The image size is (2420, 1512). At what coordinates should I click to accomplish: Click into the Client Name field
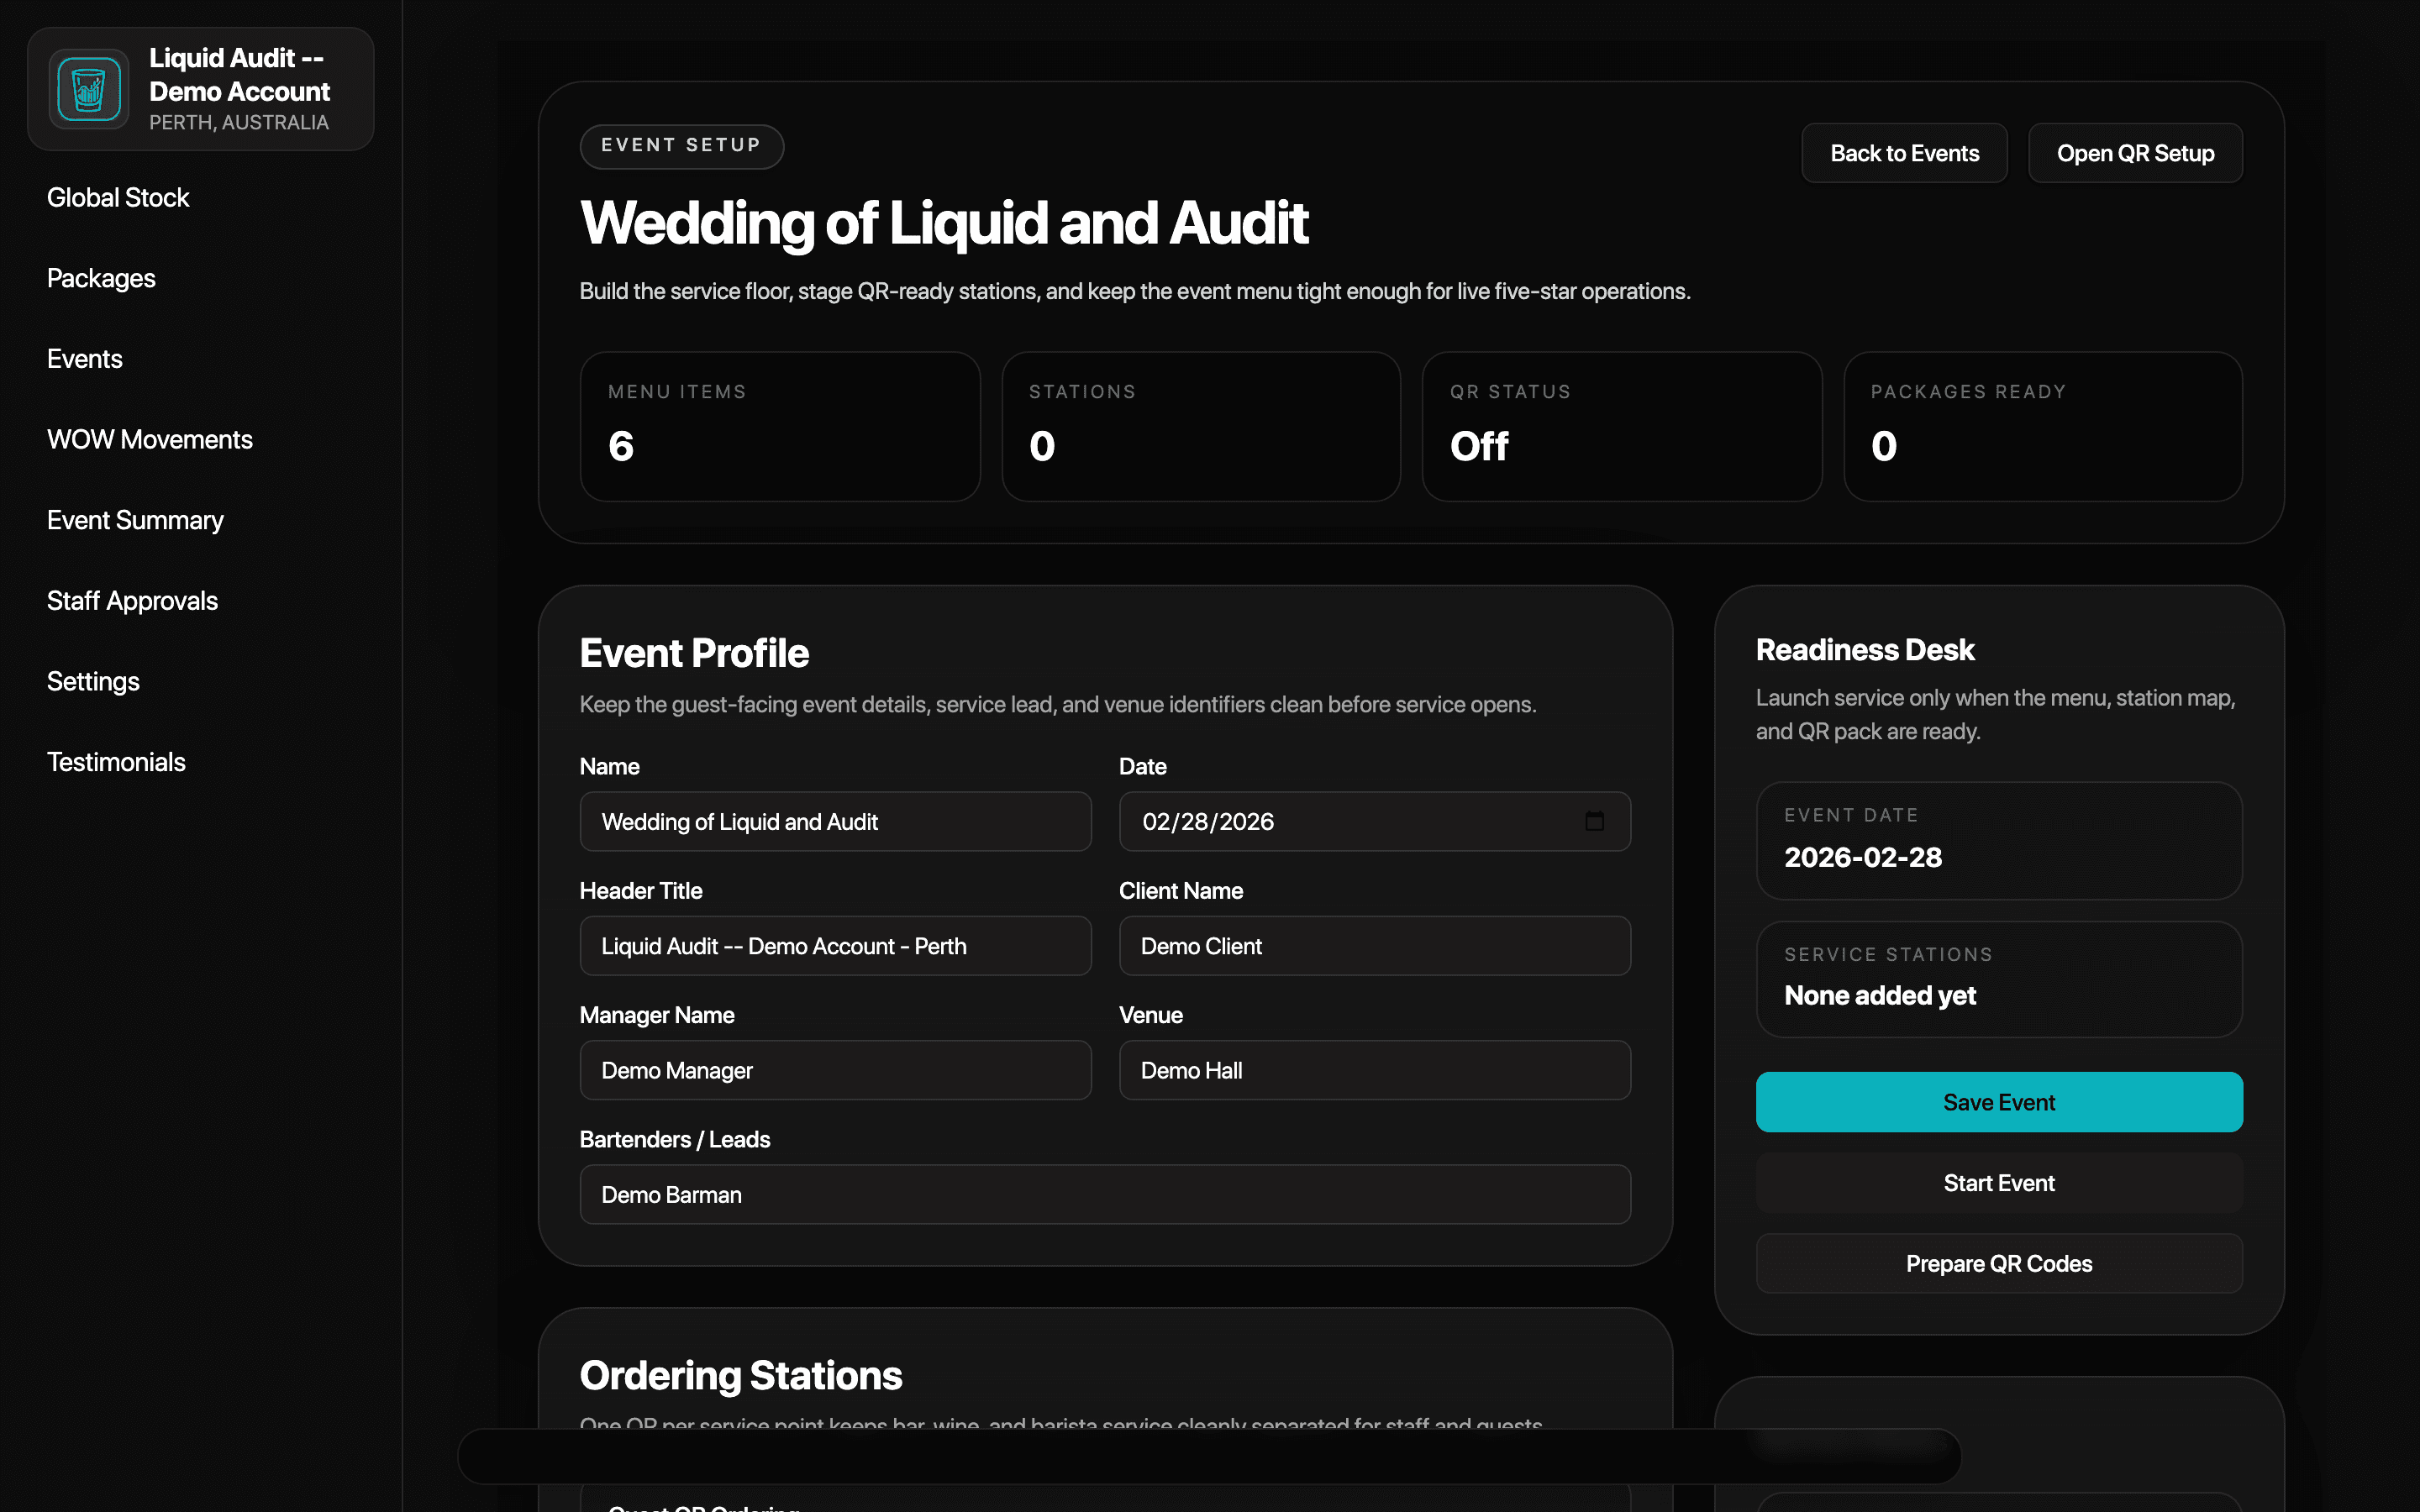[1375, 946]
